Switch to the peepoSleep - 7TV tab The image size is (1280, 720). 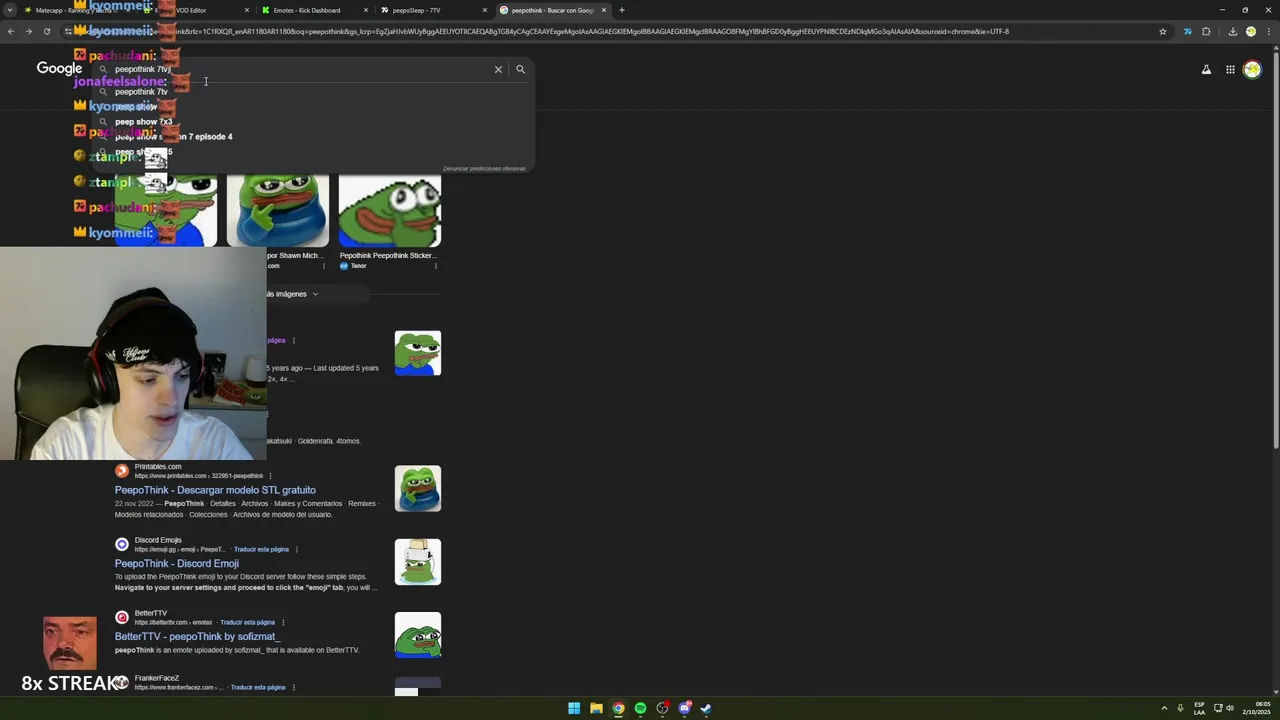(434, 10)
